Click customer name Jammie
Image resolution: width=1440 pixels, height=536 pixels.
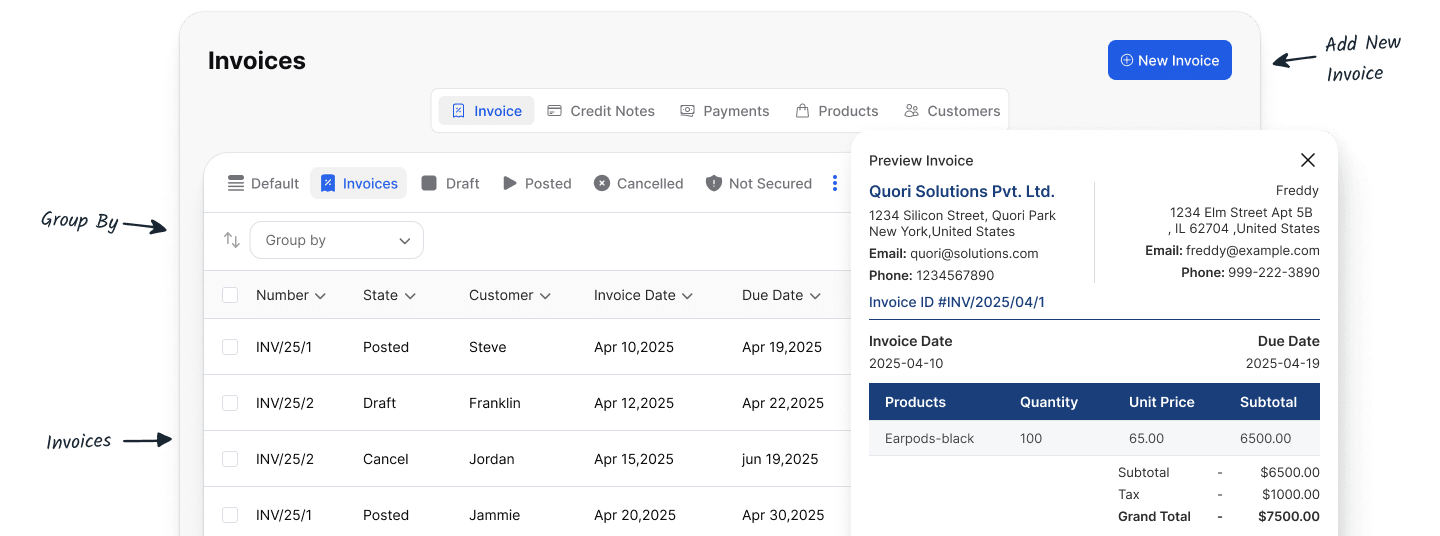[495, 515]
